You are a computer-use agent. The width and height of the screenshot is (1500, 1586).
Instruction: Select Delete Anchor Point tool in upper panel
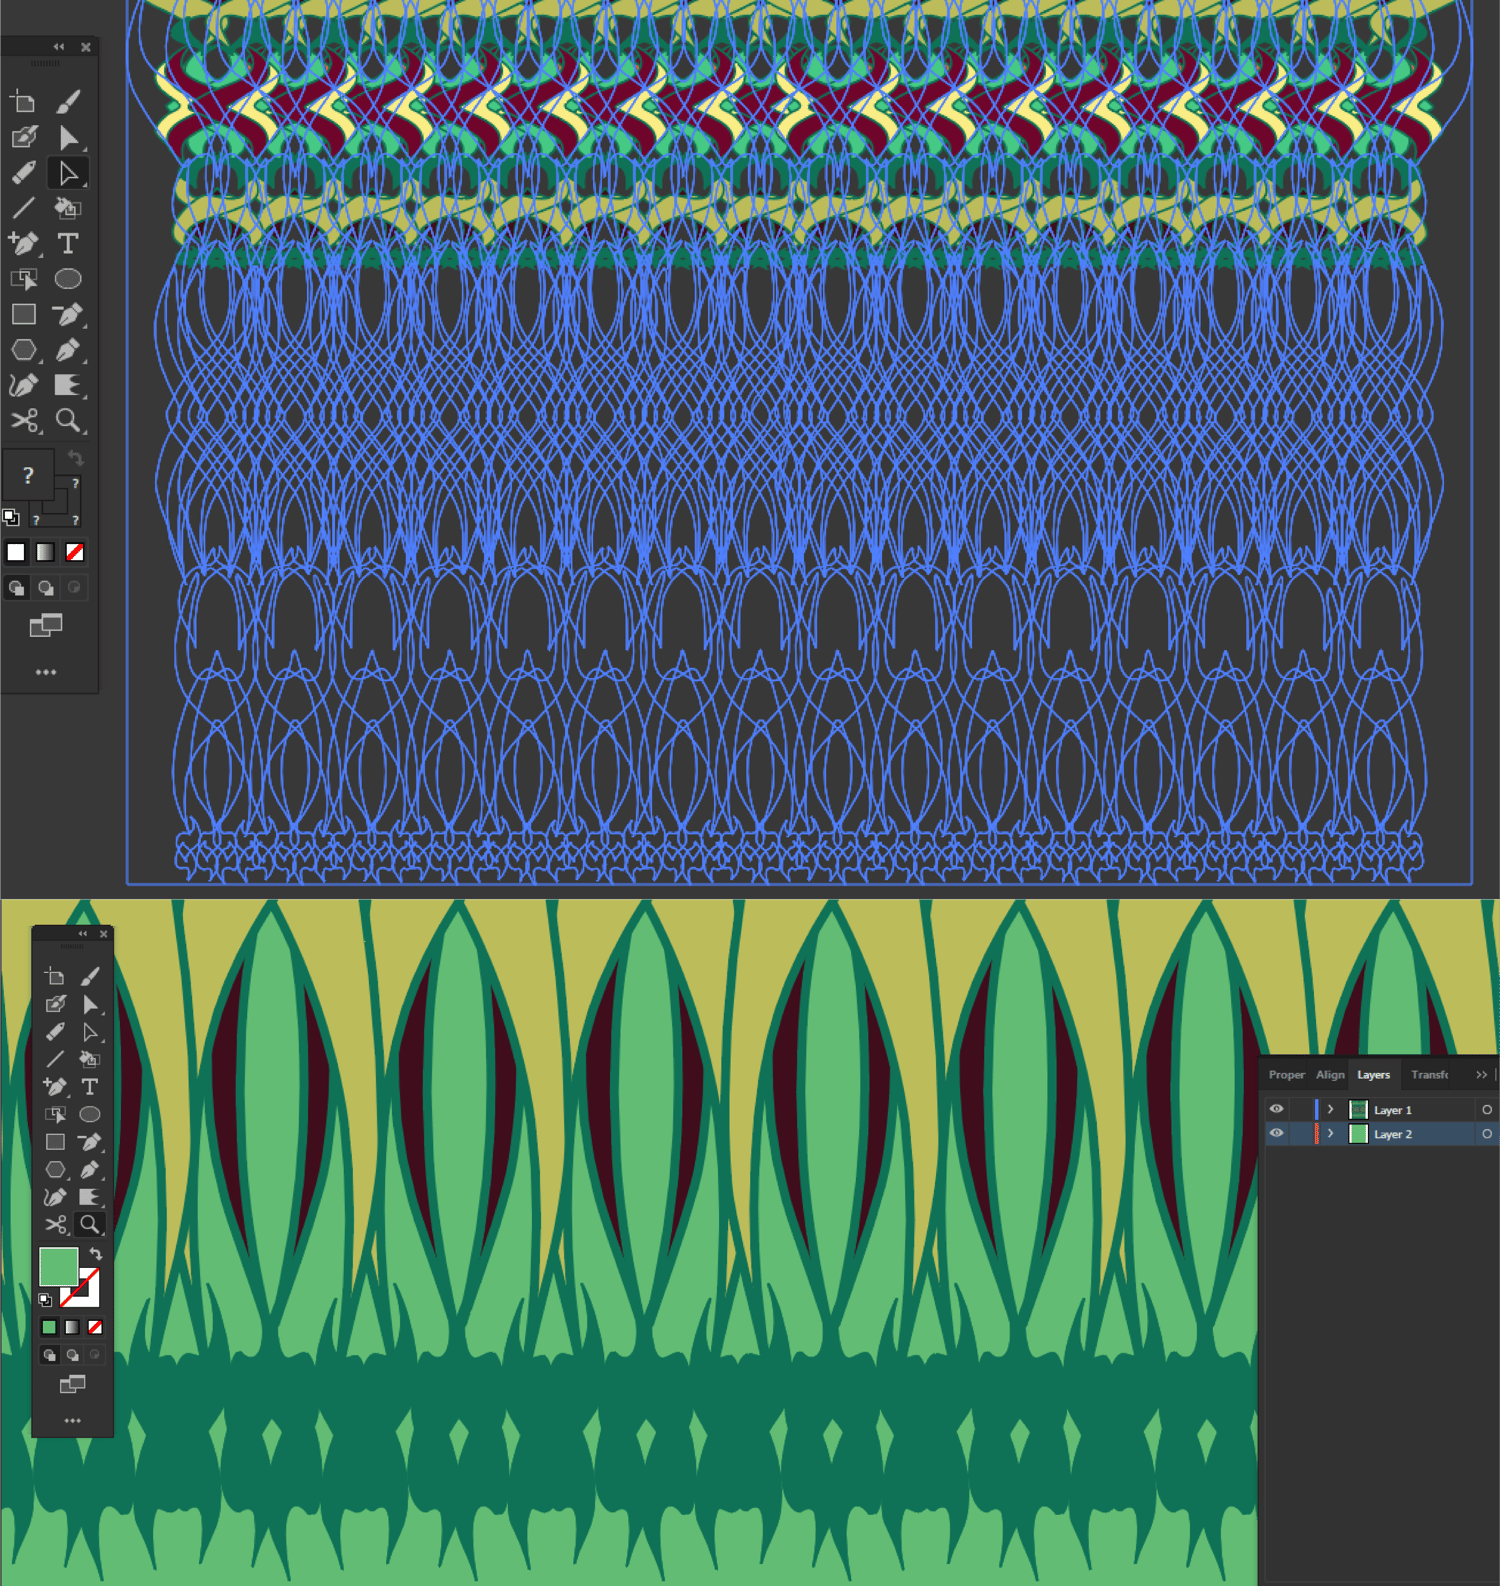coord(68,314)
